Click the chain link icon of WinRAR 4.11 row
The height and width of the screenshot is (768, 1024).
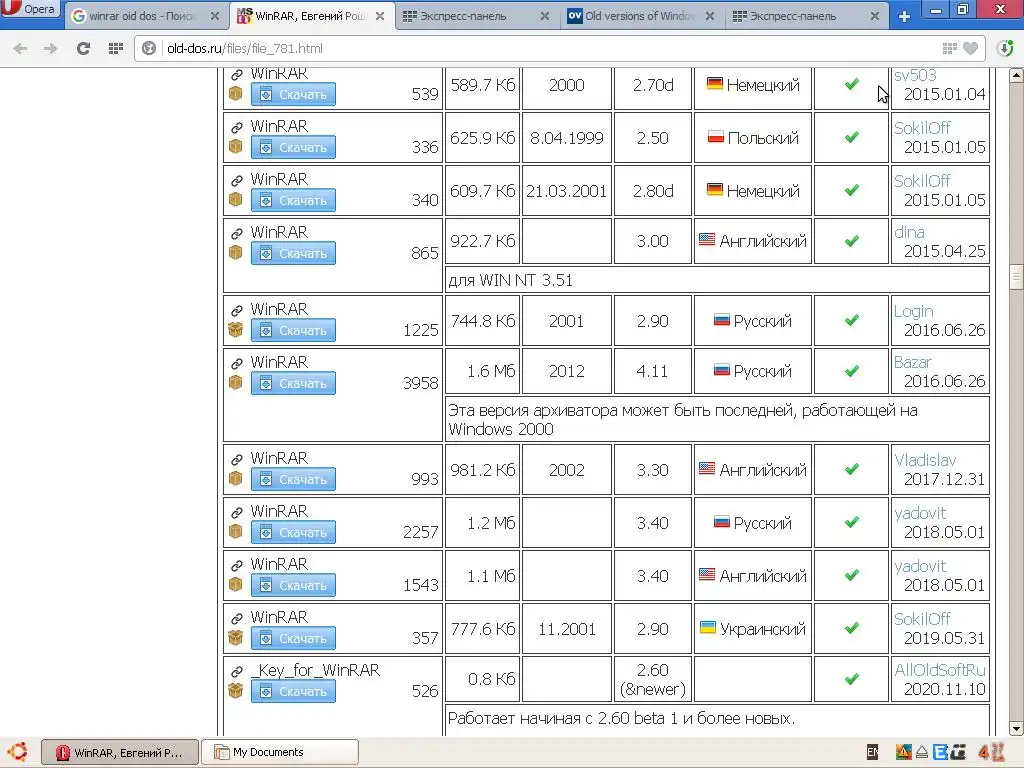(236, 363)
